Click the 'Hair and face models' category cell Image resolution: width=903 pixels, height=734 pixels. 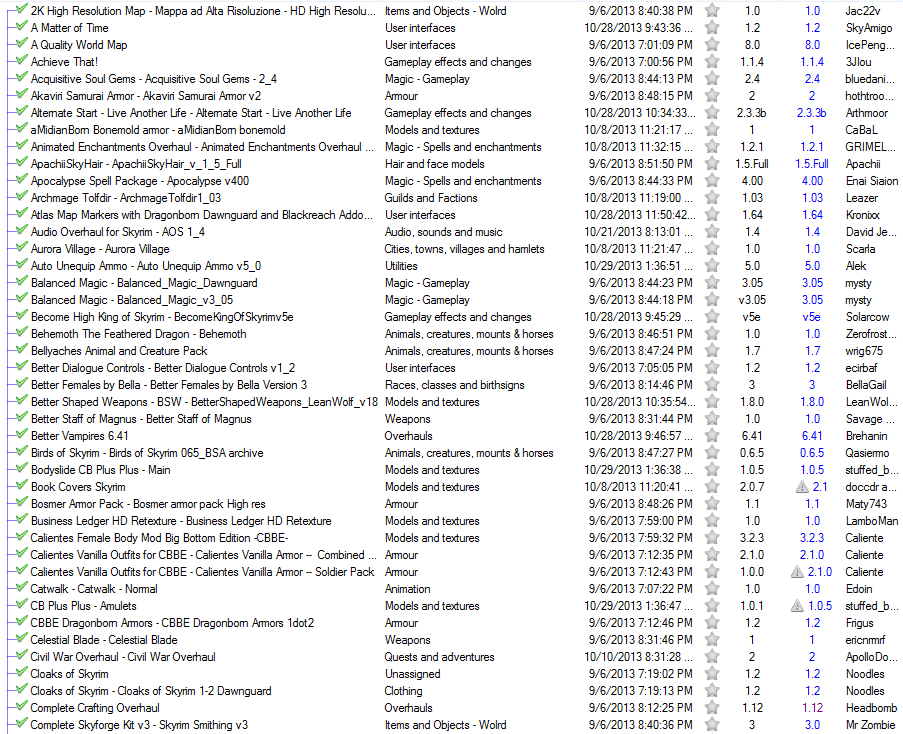(434, 164)
